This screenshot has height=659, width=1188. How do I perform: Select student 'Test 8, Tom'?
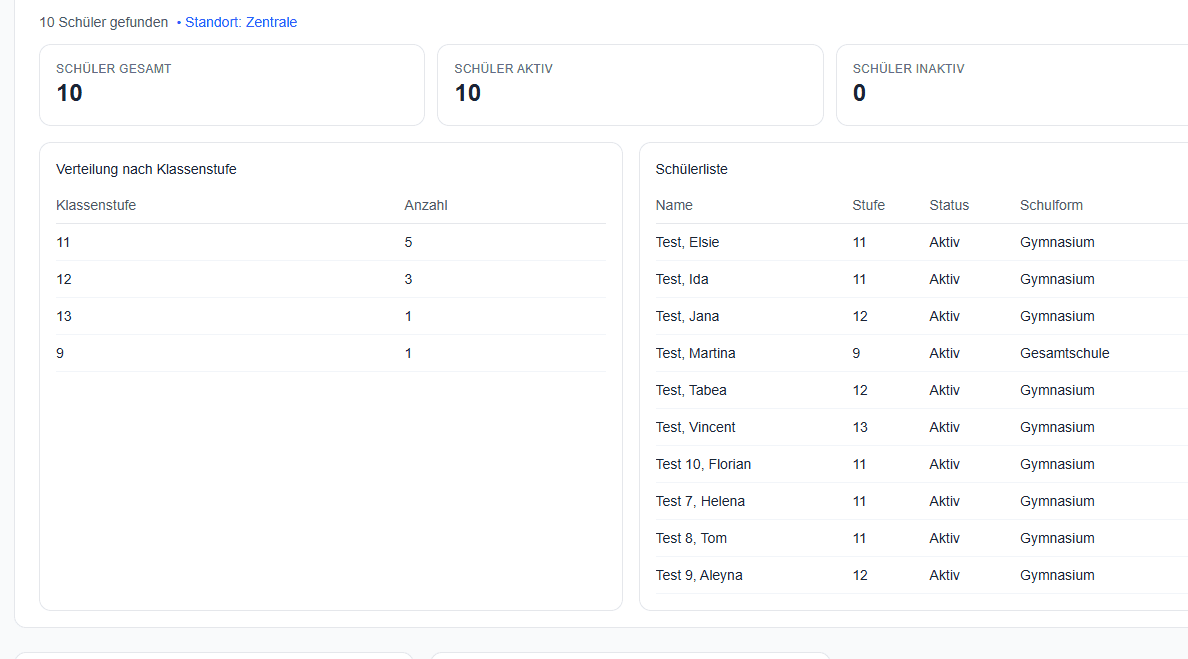click(691, 539)
